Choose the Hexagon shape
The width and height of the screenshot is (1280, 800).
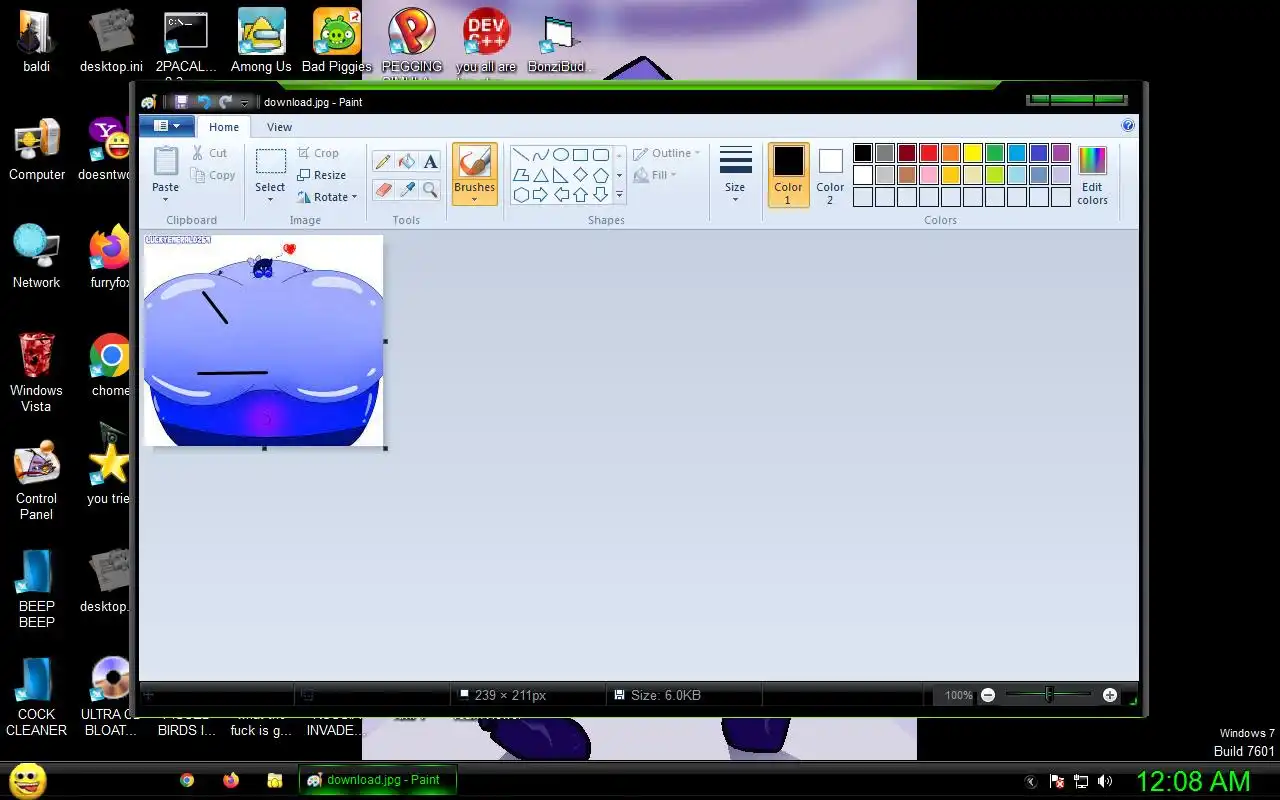[521, 195]
